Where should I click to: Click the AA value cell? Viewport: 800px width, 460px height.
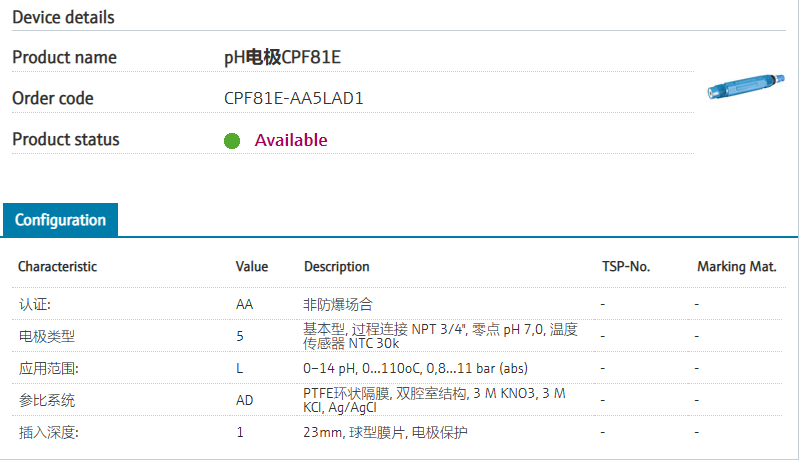click(244, 303)
